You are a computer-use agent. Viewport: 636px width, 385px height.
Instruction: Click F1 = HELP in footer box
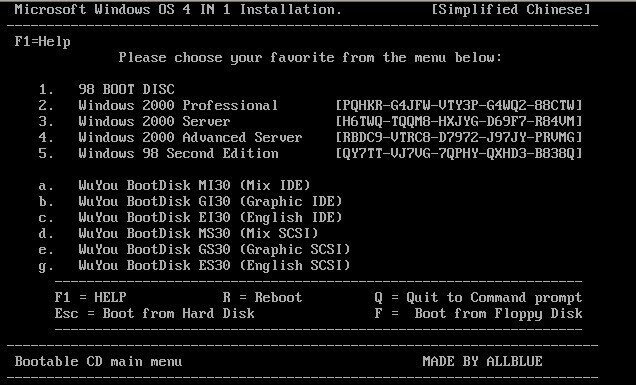pyautogui.click(x=90, y=297)
